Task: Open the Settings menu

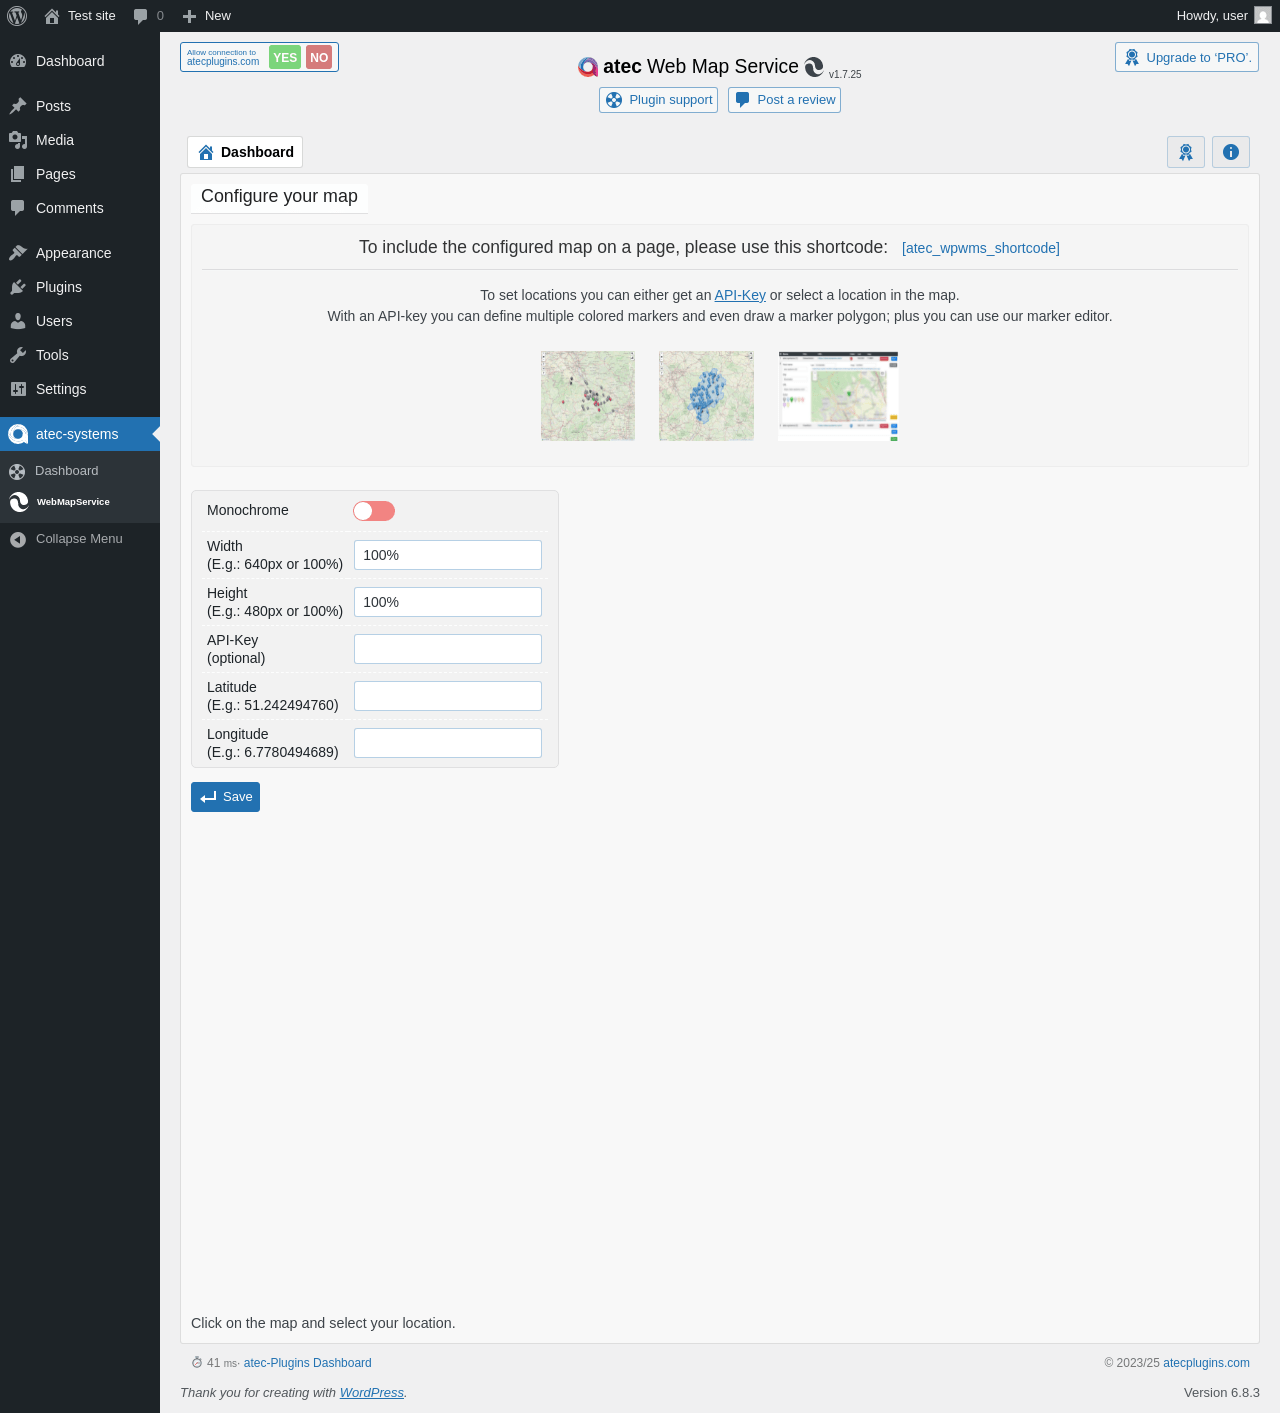Action: [80, 389]
